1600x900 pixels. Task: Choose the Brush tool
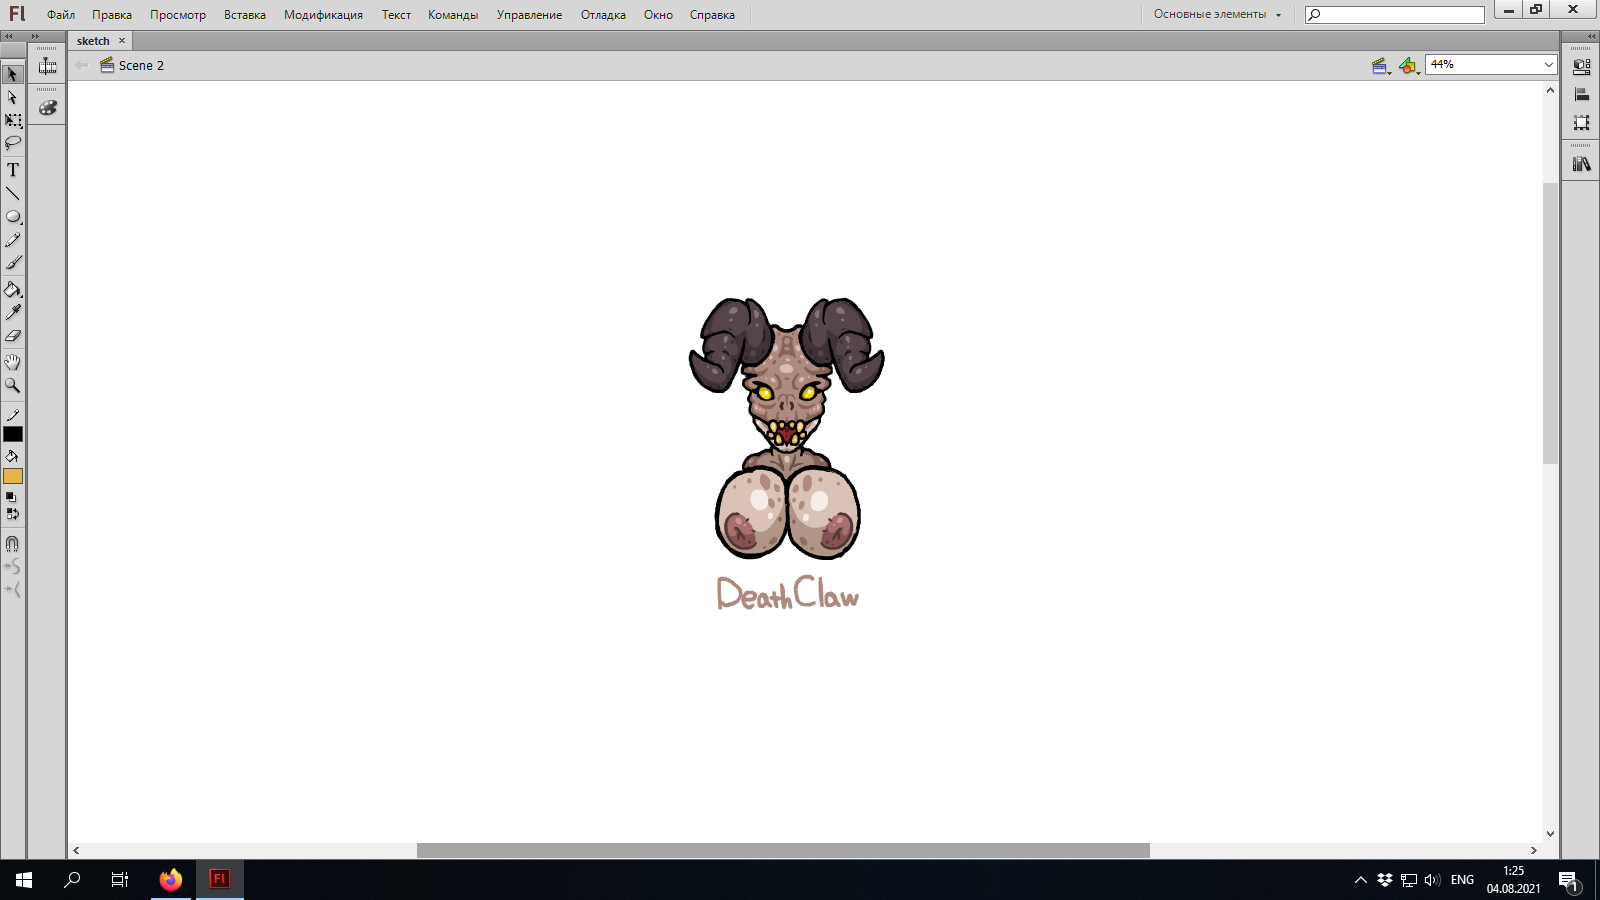13,263
